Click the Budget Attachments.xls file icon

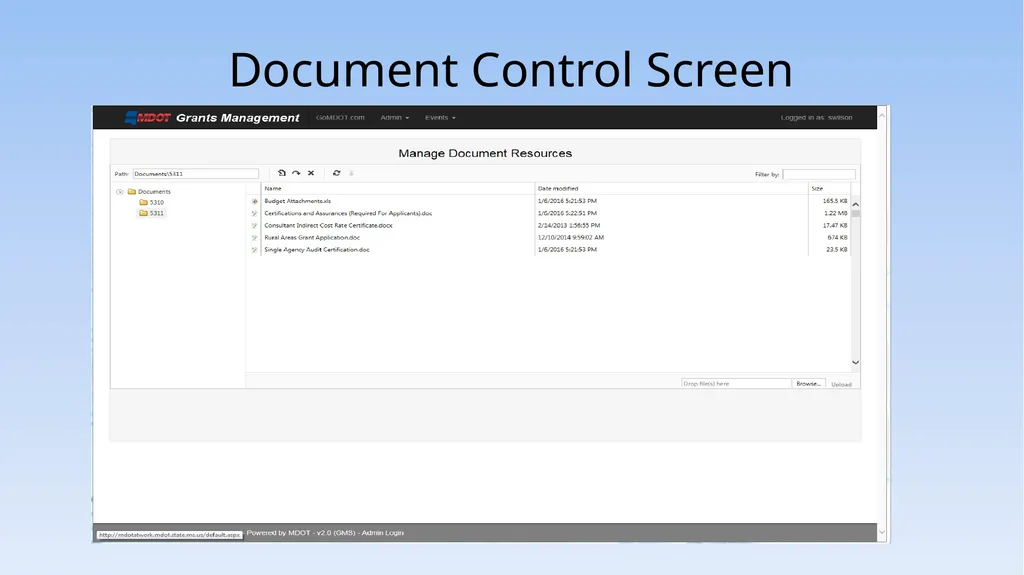[x=255, y=201]
